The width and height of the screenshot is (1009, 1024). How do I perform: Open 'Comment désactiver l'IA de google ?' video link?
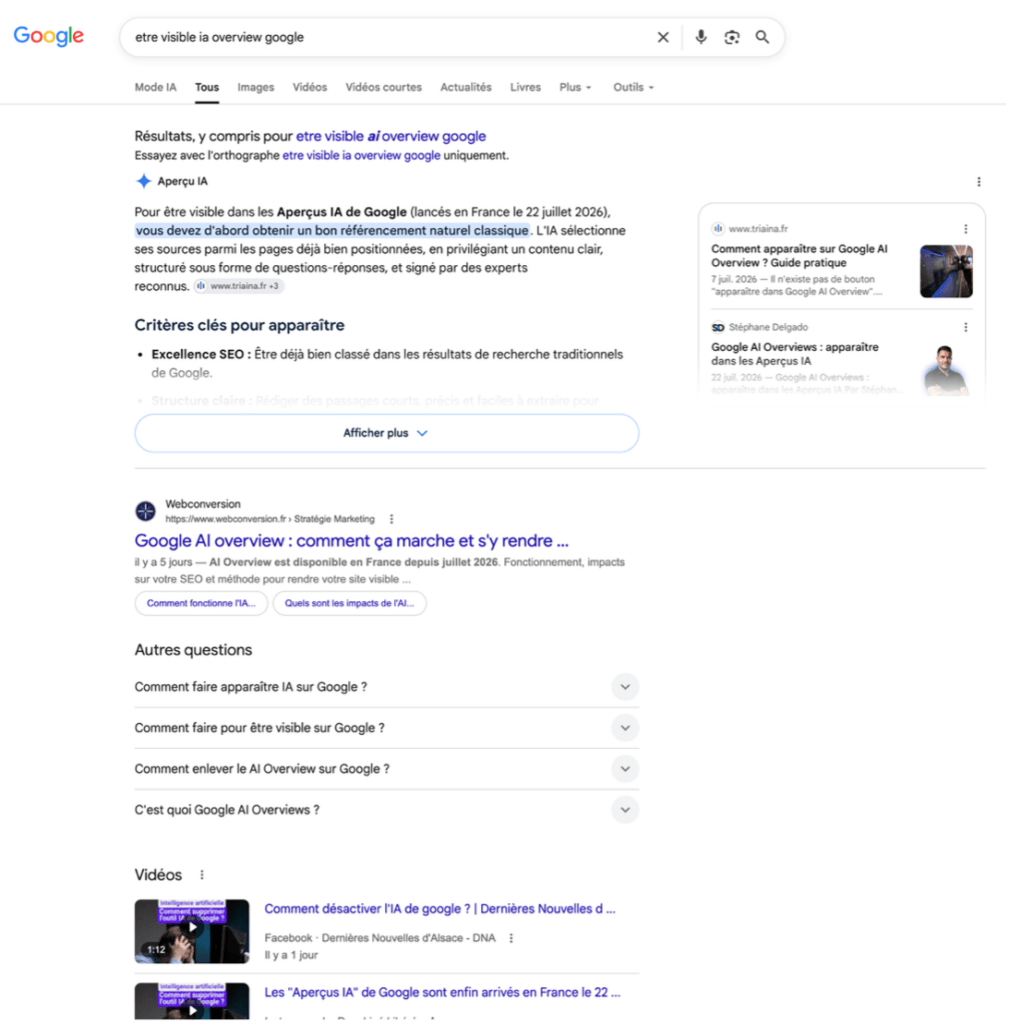click(x=441, y=910)
